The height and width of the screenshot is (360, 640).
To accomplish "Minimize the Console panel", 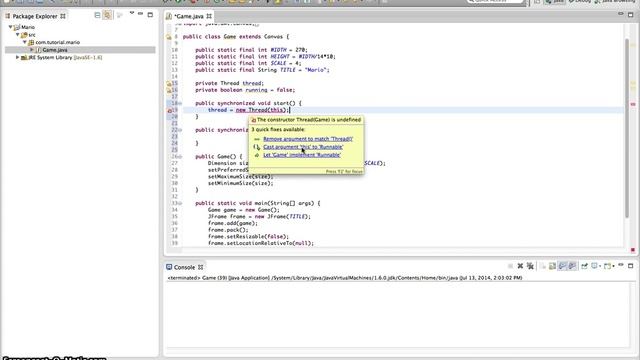I will point(620,265).
